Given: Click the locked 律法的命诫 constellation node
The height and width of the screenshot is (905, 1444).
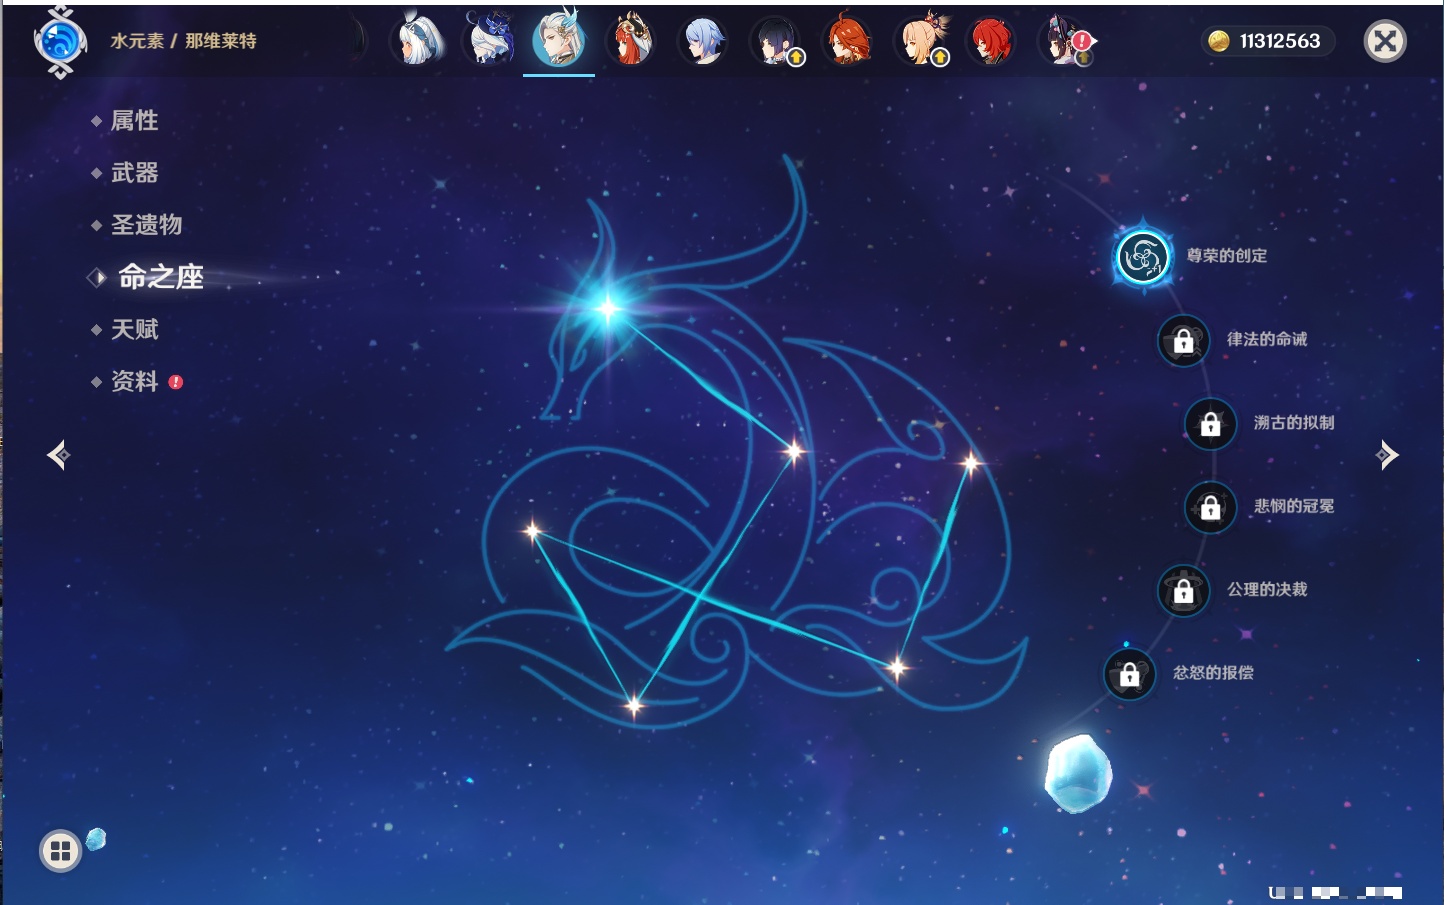Looking at the screenshot, I should click(x=1183, y=341).
